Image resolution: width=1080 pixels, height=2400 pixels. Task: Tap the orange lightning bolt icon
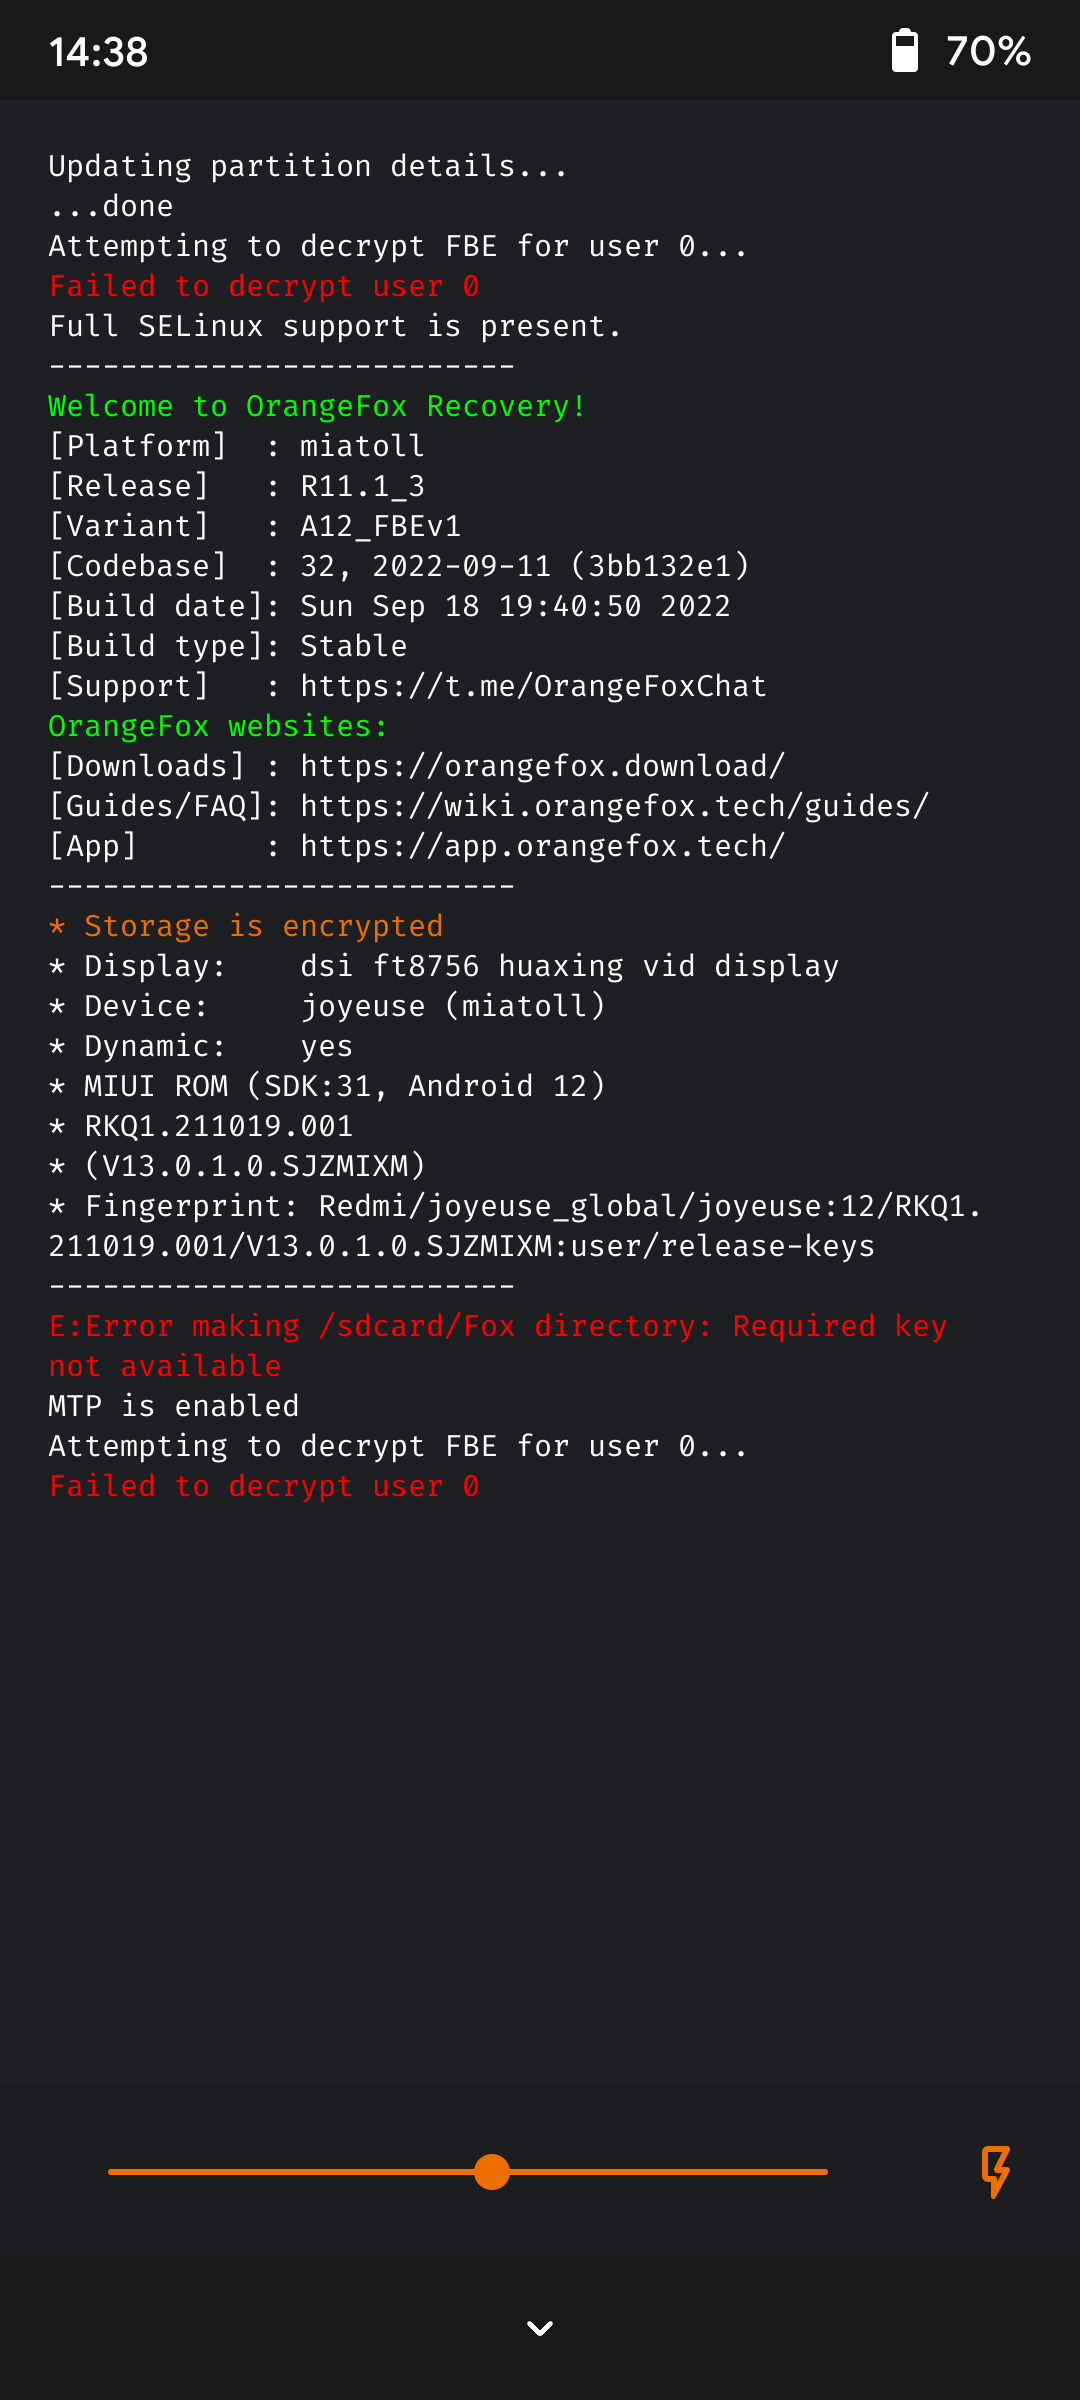pyautogui.click(x=995, y=2171)
